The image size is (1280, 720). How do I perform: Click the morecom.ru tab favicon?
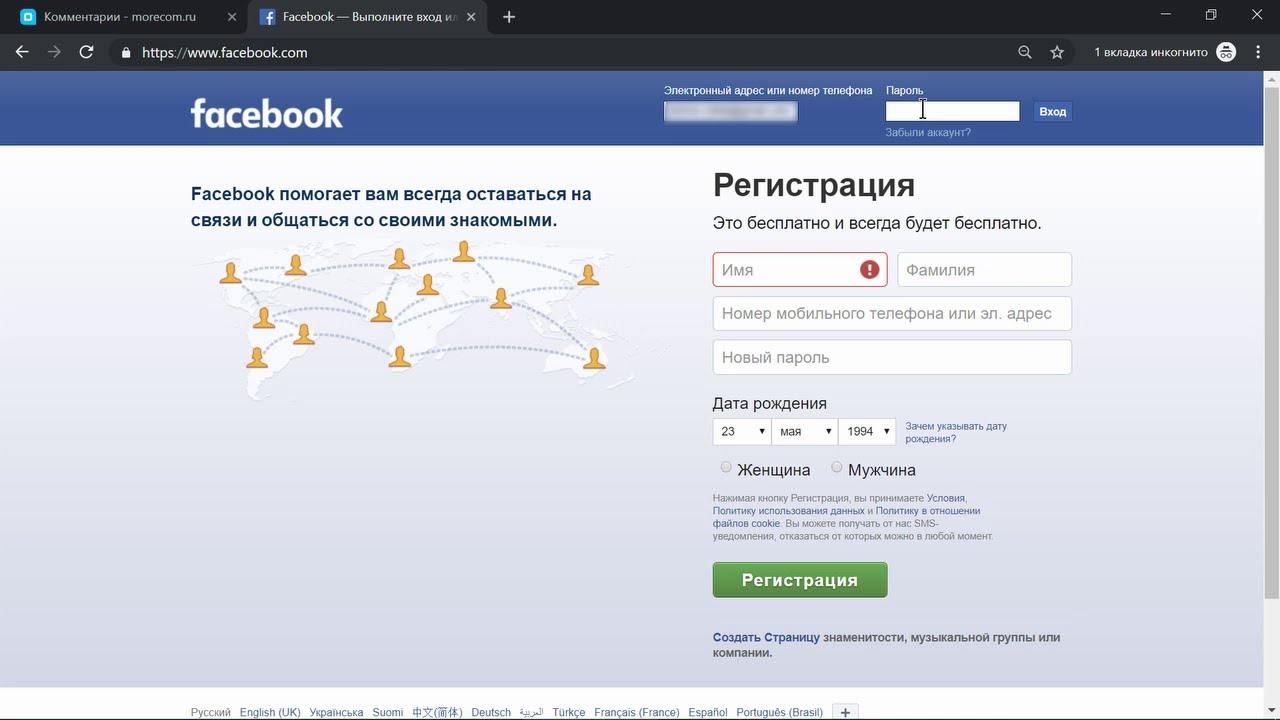coord(28,17)
